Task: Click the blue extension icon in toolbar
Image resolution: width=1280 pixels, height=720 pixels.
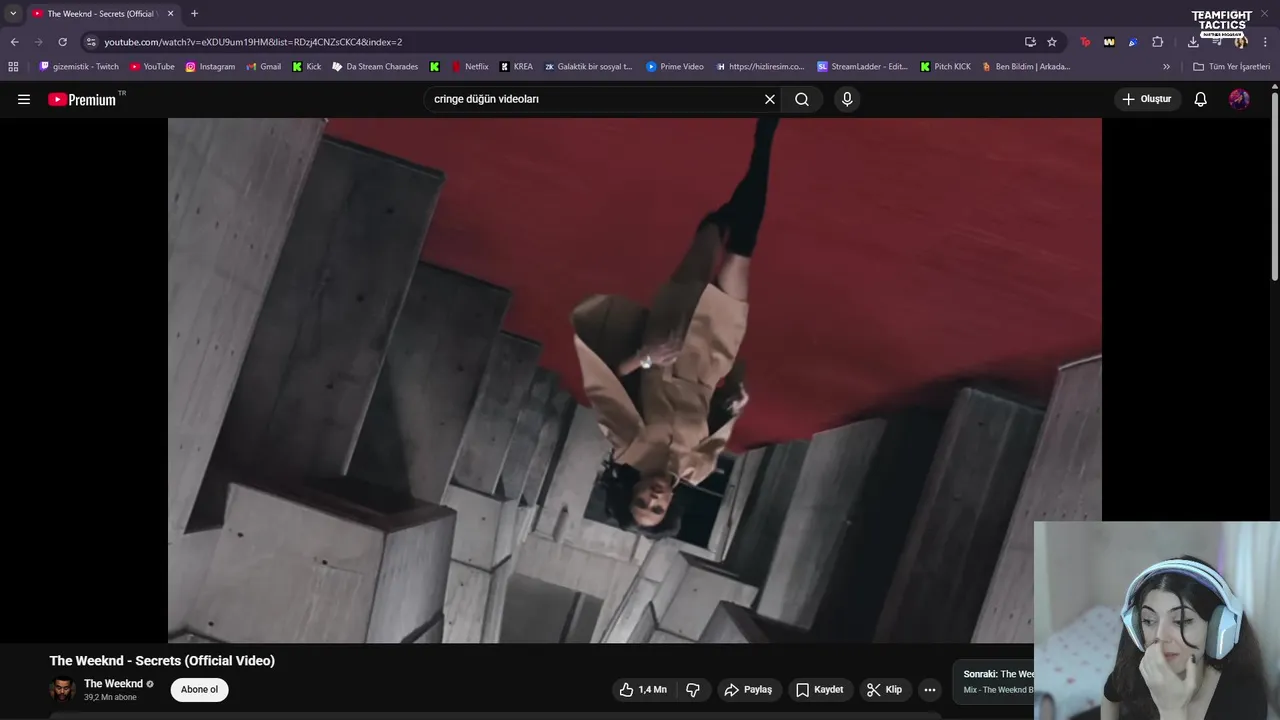Action: (x=1133, y=42)
